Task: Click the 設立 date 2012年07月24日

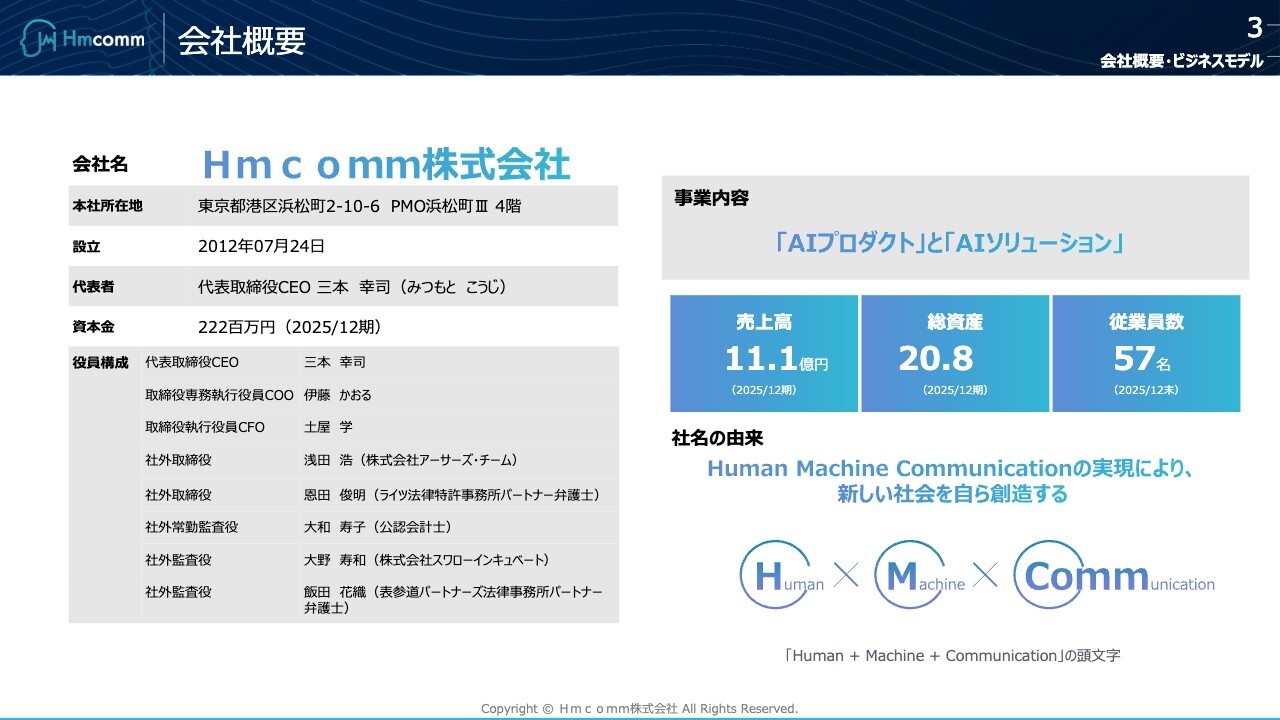Action: pyautogui.click(x=261, y=246)
